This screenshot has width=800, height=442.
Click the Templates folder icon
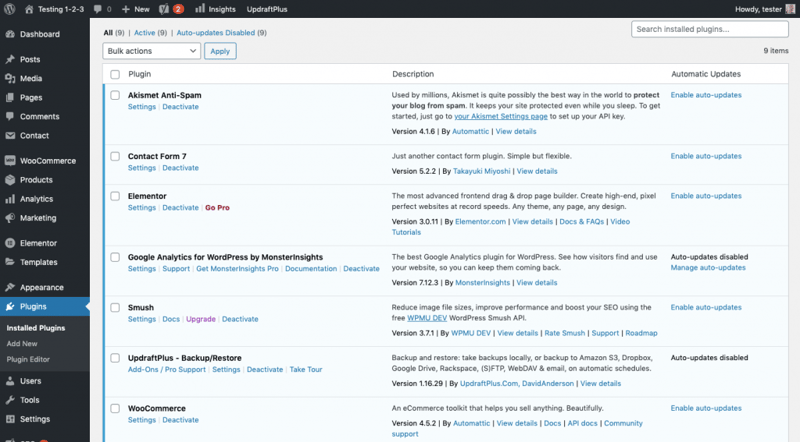point(10,262)
